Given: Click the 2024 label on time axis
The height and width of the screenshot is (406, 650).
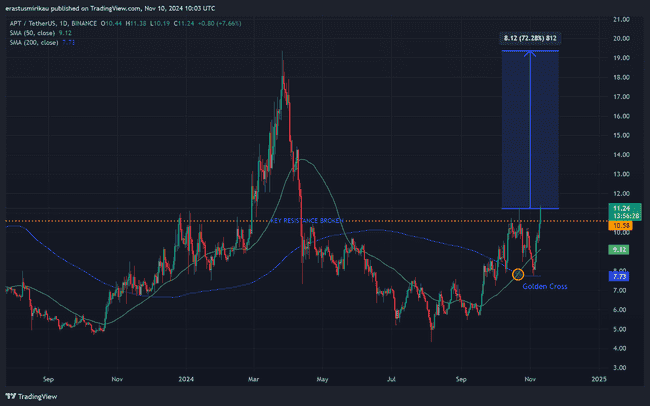Looking at the screenshot, I should click(183, 380).
